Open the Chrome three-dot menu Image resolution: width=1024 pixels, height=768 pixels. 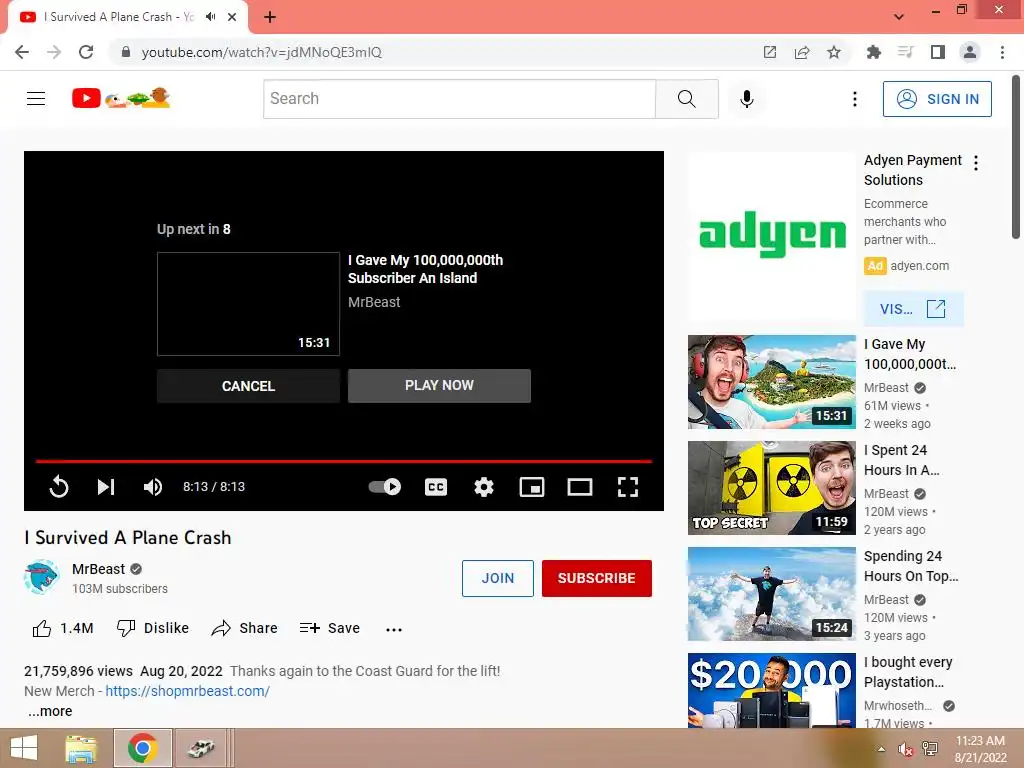pyautogui.click(x=1002, y=52)
